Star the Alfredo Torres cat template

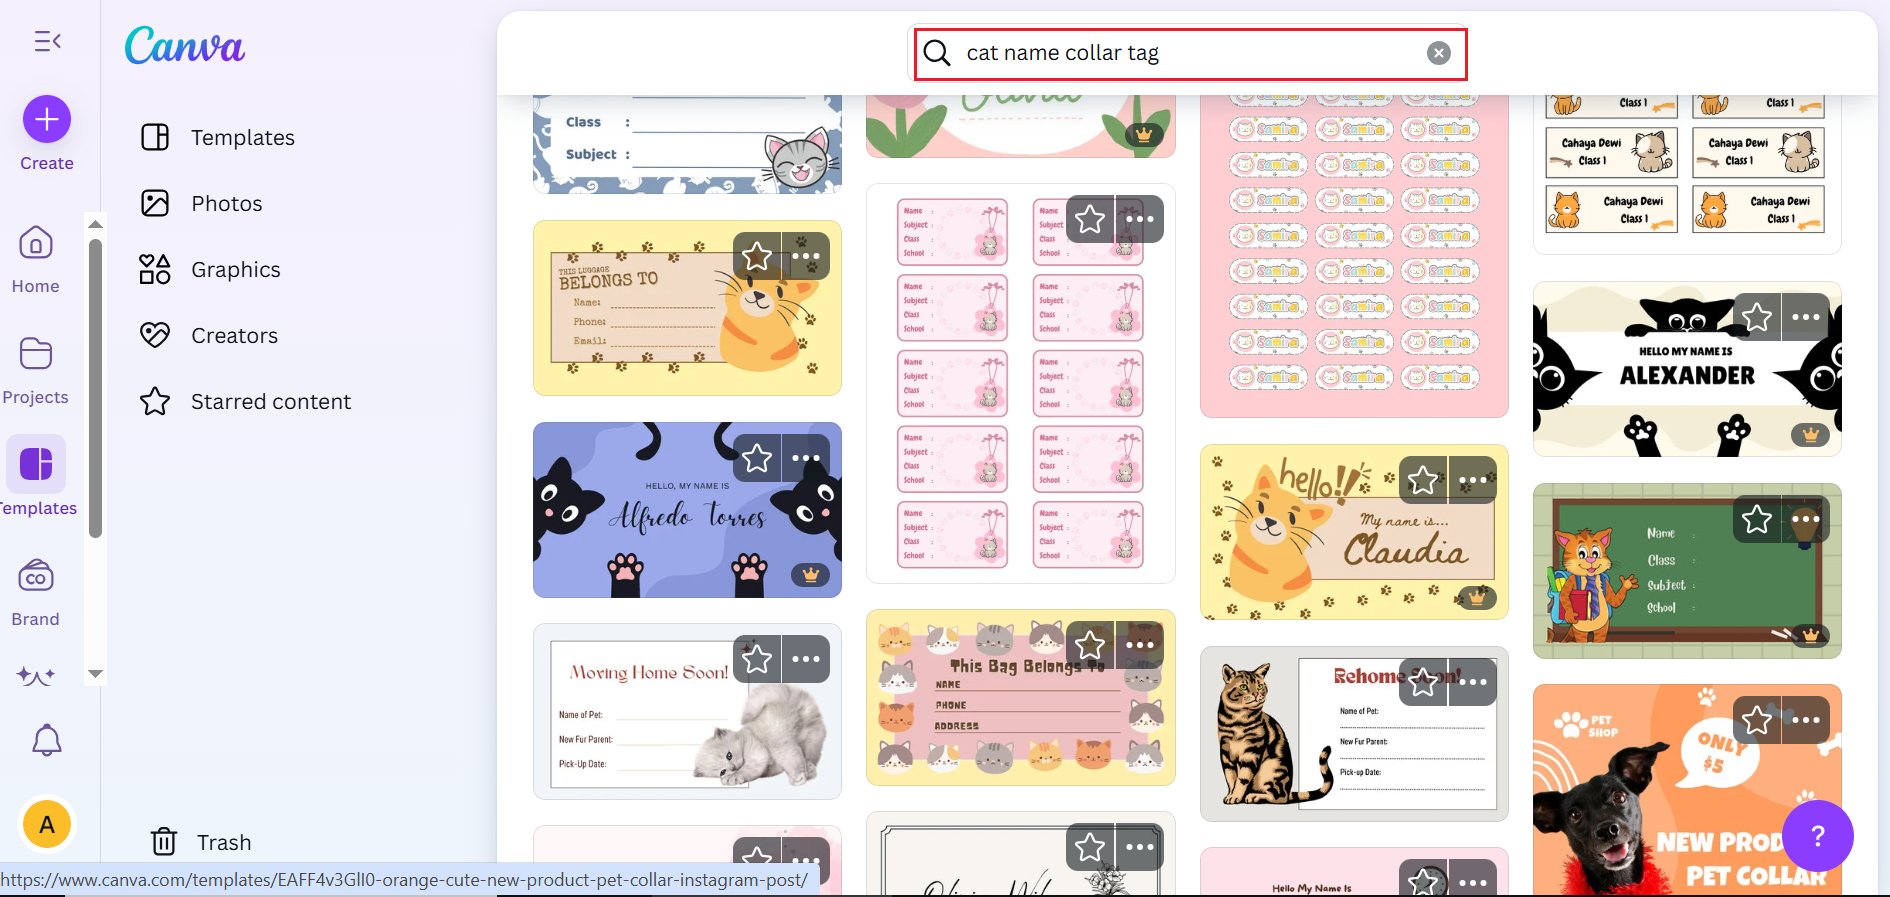point(757,458)
